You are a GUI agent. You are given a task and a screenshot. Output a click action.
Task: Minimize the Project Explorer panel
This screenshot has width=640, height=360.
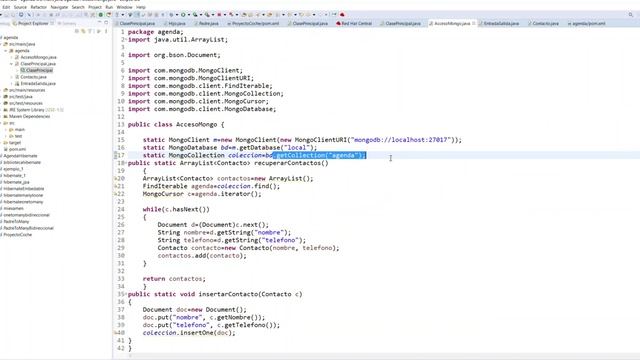pos(99,23)
